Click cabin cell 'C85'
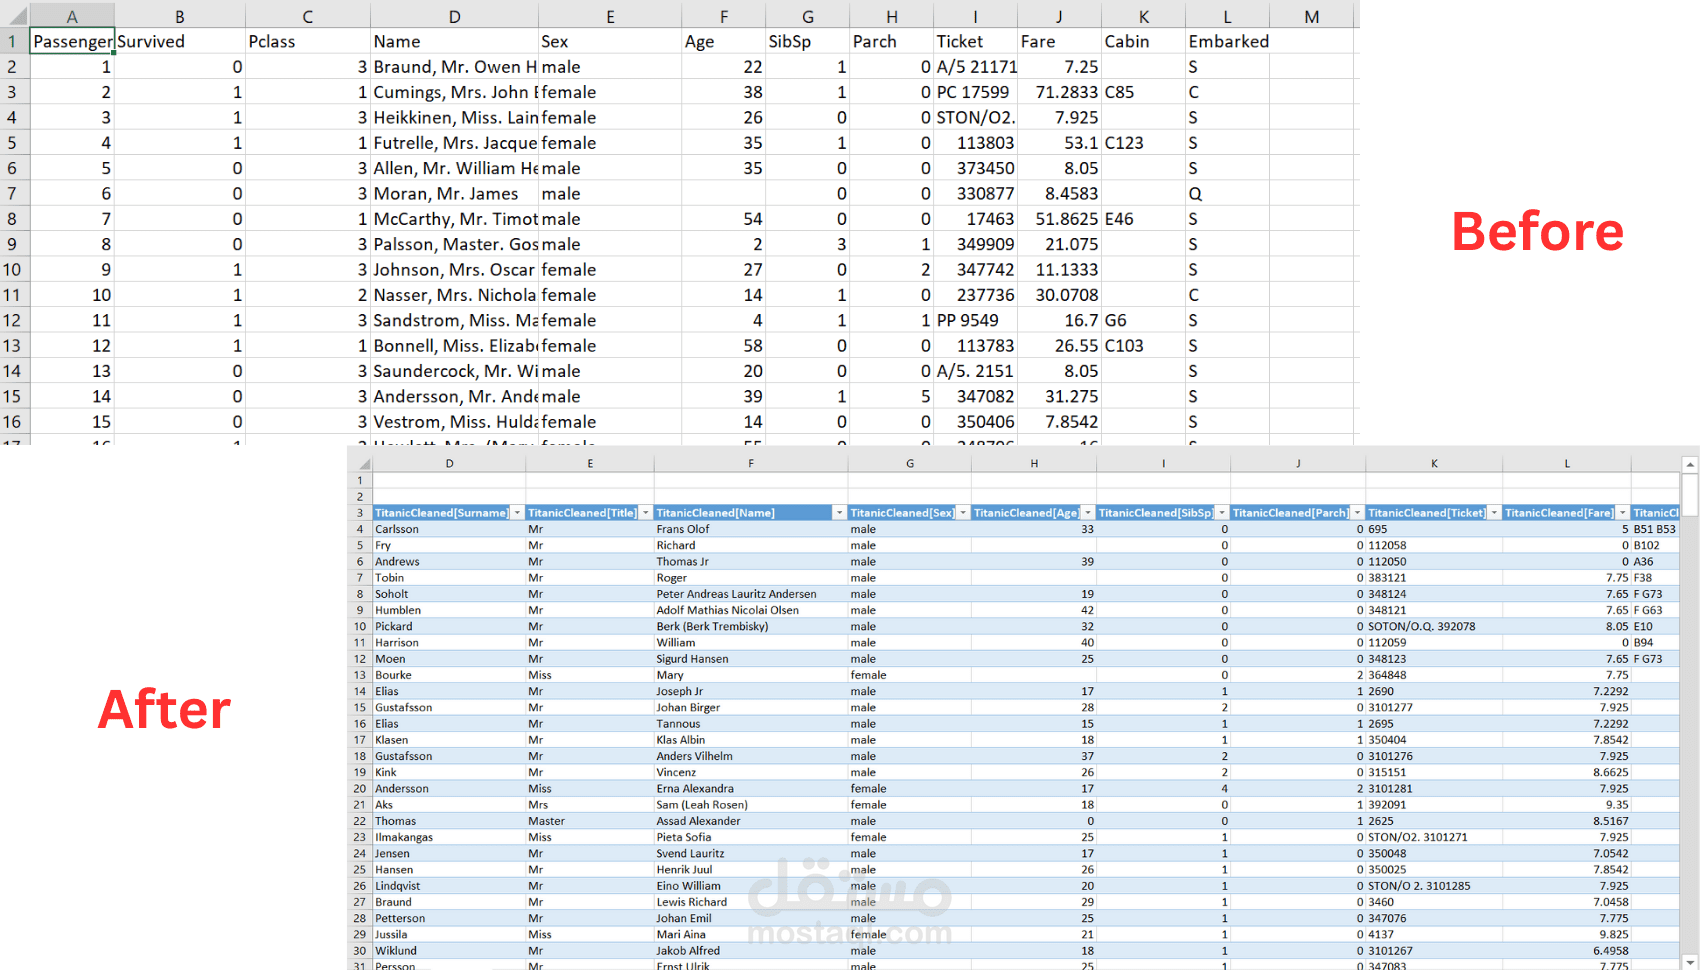The image size is (1700, 970). pyautogui.click(x=1144, y=92)
